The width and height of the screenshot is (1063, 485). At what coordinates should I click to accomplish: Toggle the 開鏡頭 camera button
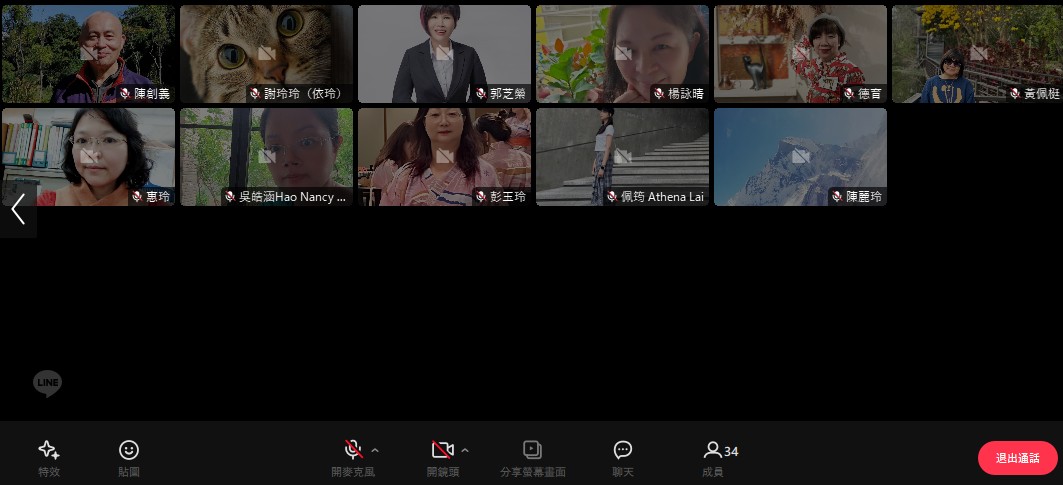[x=443, y=449]
